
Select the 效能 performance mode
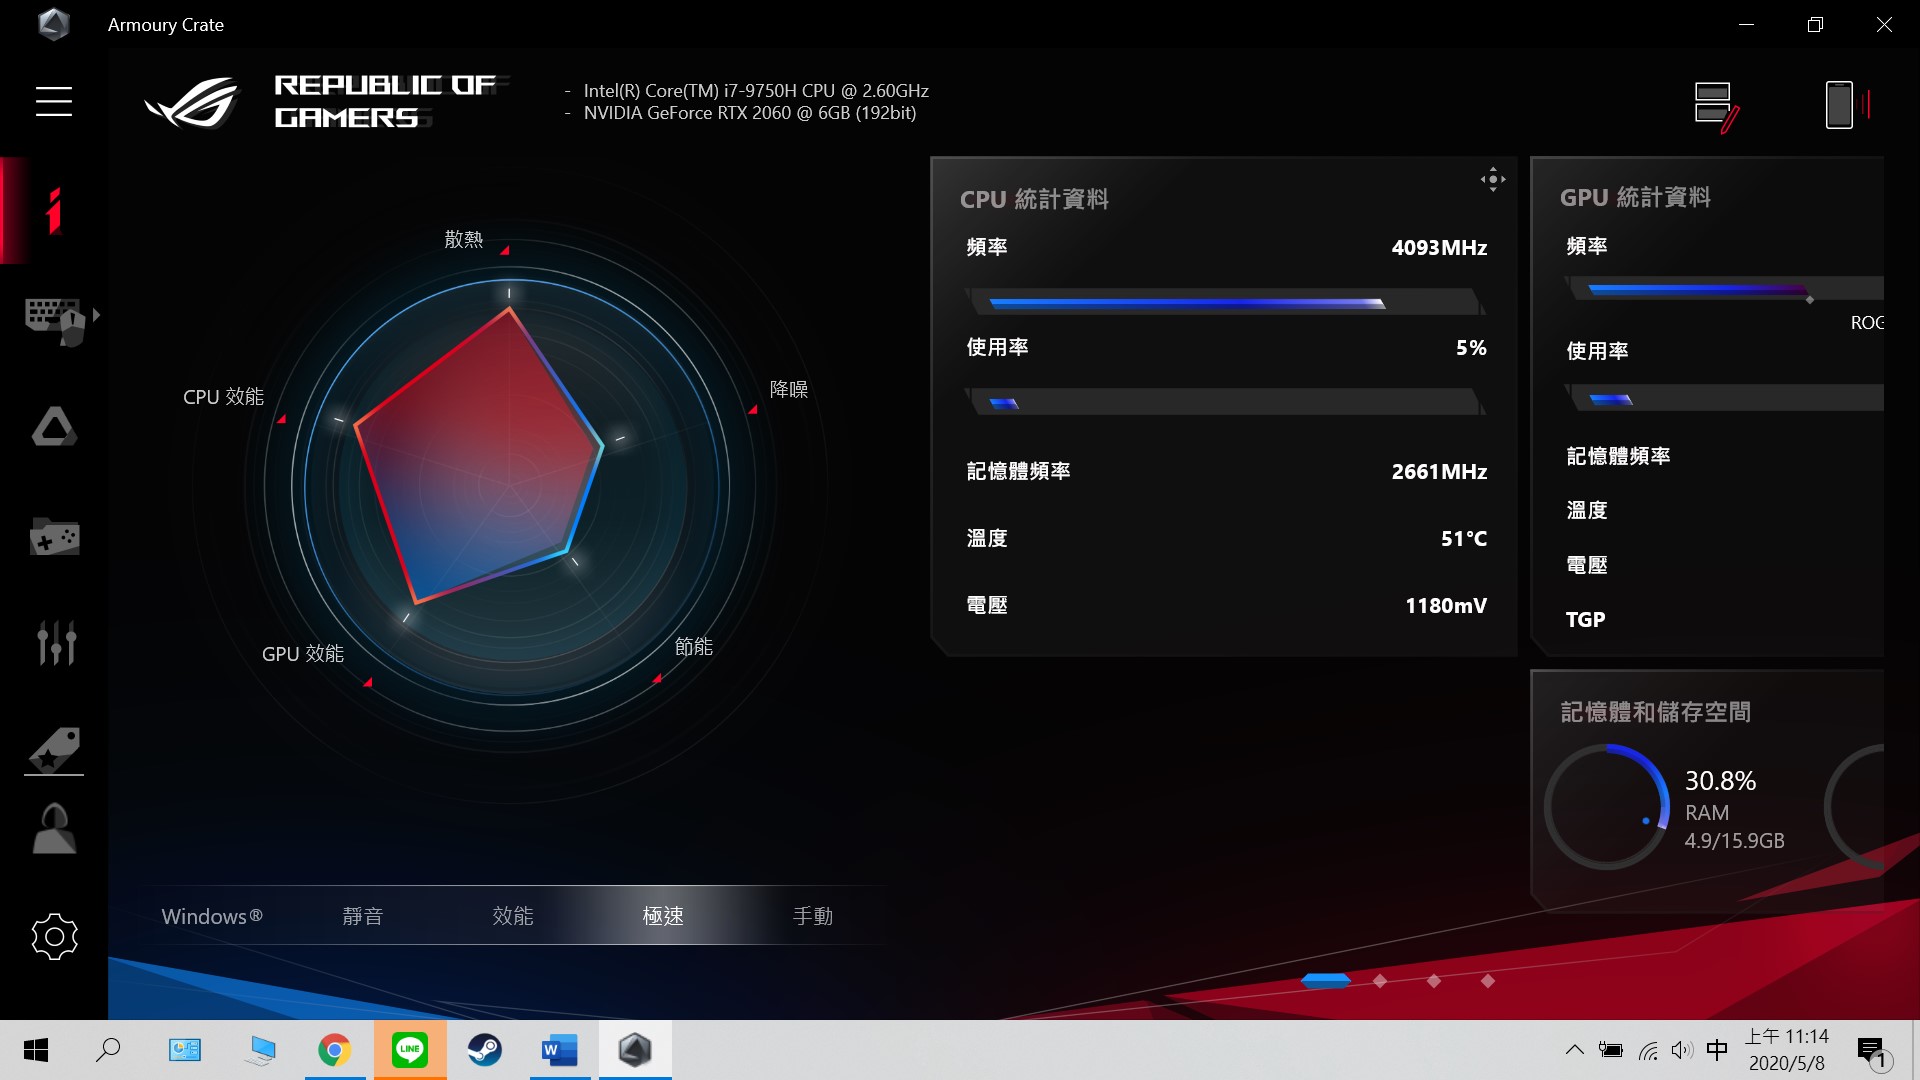tap(512, 916)
